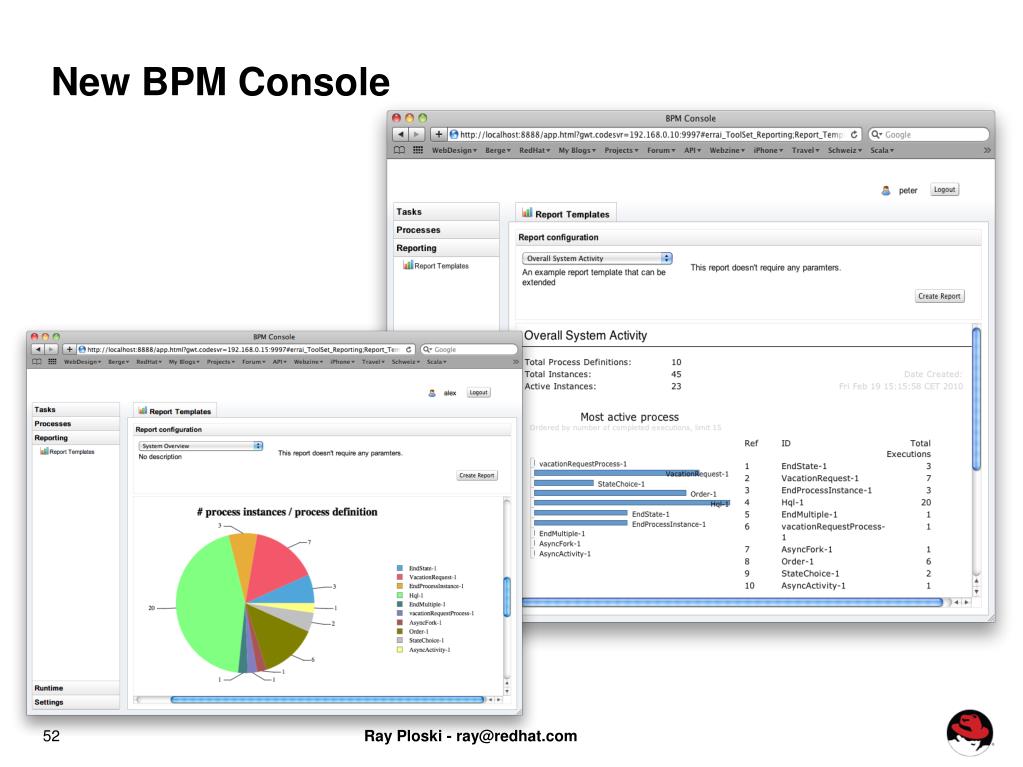Click Back arrow in the alex window
Screen dimensions: 1023x767
tap(38, 350)
